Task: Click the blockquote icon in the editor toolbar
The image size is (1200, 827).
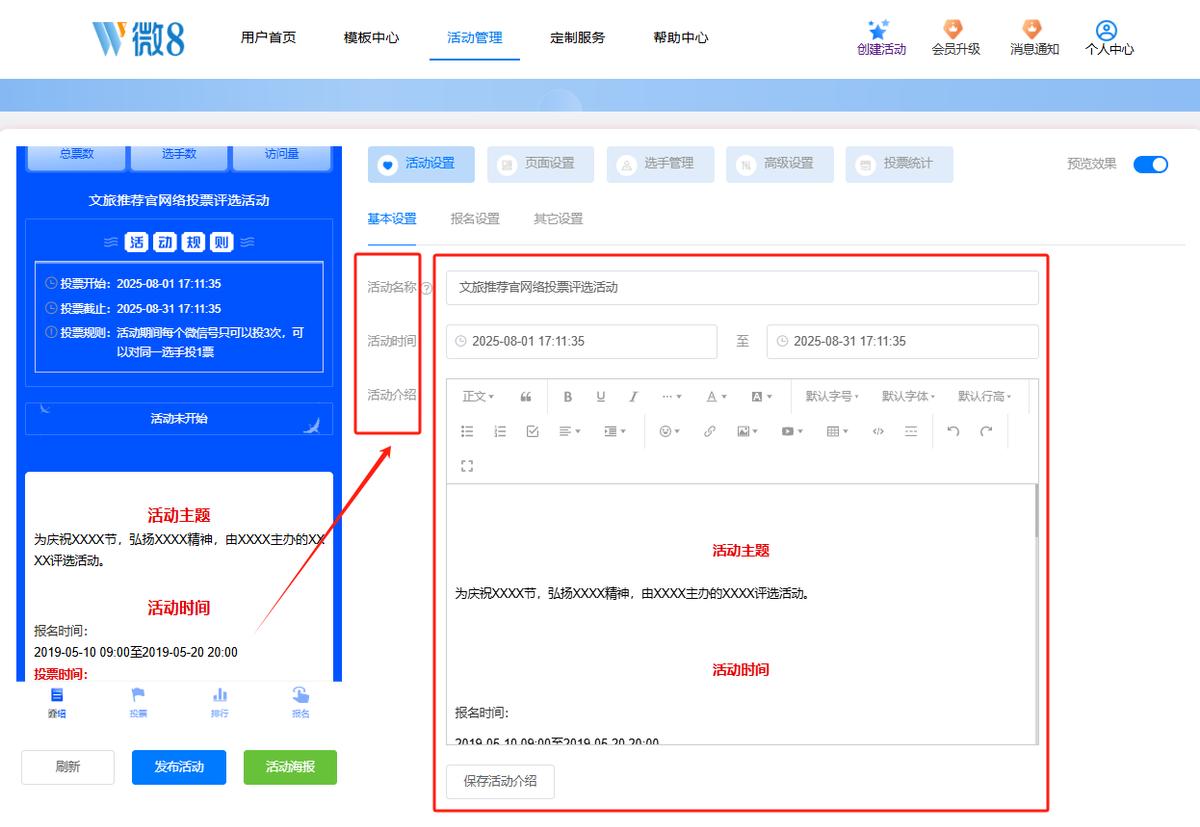Action: point(526,397)
